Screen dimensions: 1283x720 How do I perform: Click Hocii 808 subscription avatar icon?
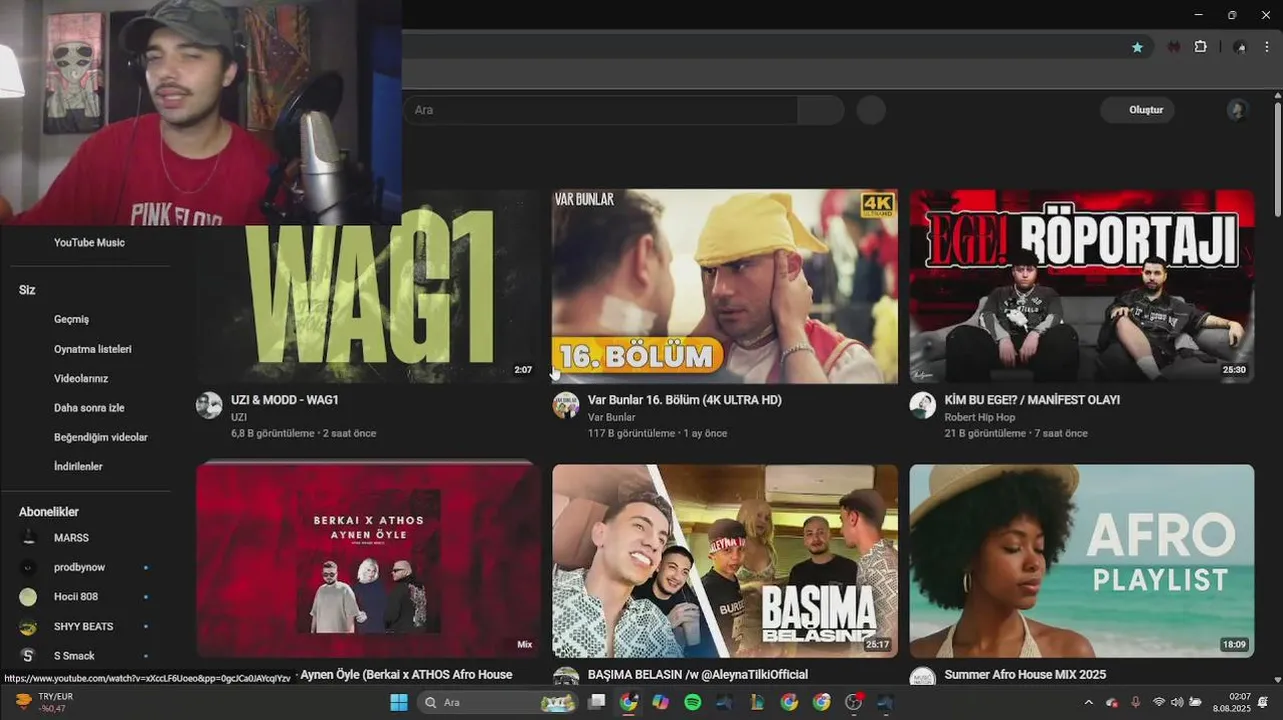pyautogui.click(x=29, y=597)
